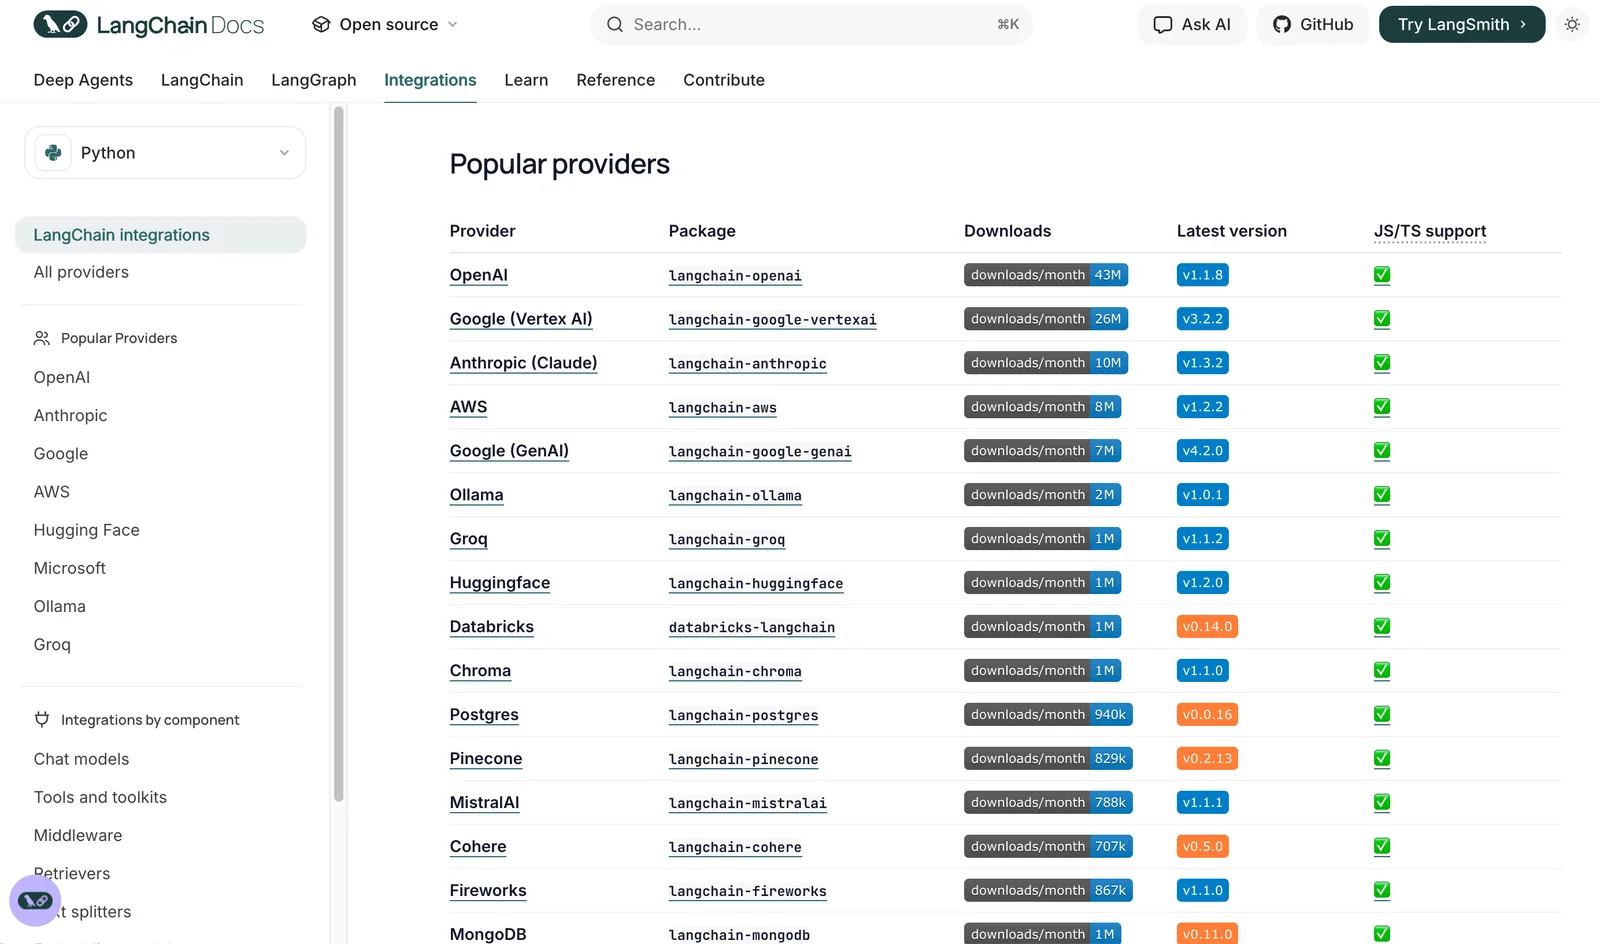Open the OpenAI provider link in table
This screenshot has height=944, width=1600.
click(x=479, y=275)
